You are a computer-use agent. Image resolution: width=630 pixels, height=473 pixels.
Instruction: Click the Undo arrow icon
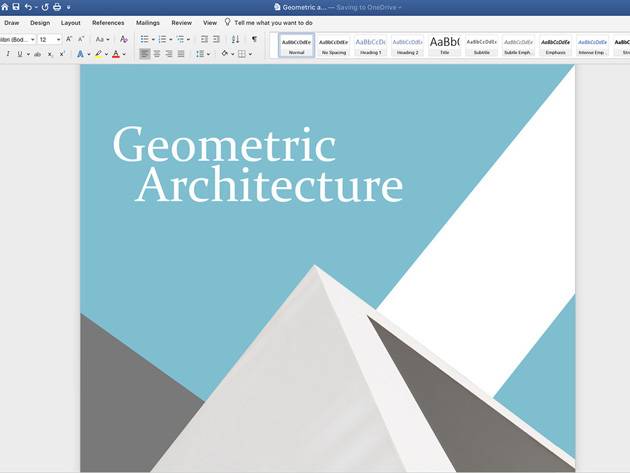pos(28,7)
